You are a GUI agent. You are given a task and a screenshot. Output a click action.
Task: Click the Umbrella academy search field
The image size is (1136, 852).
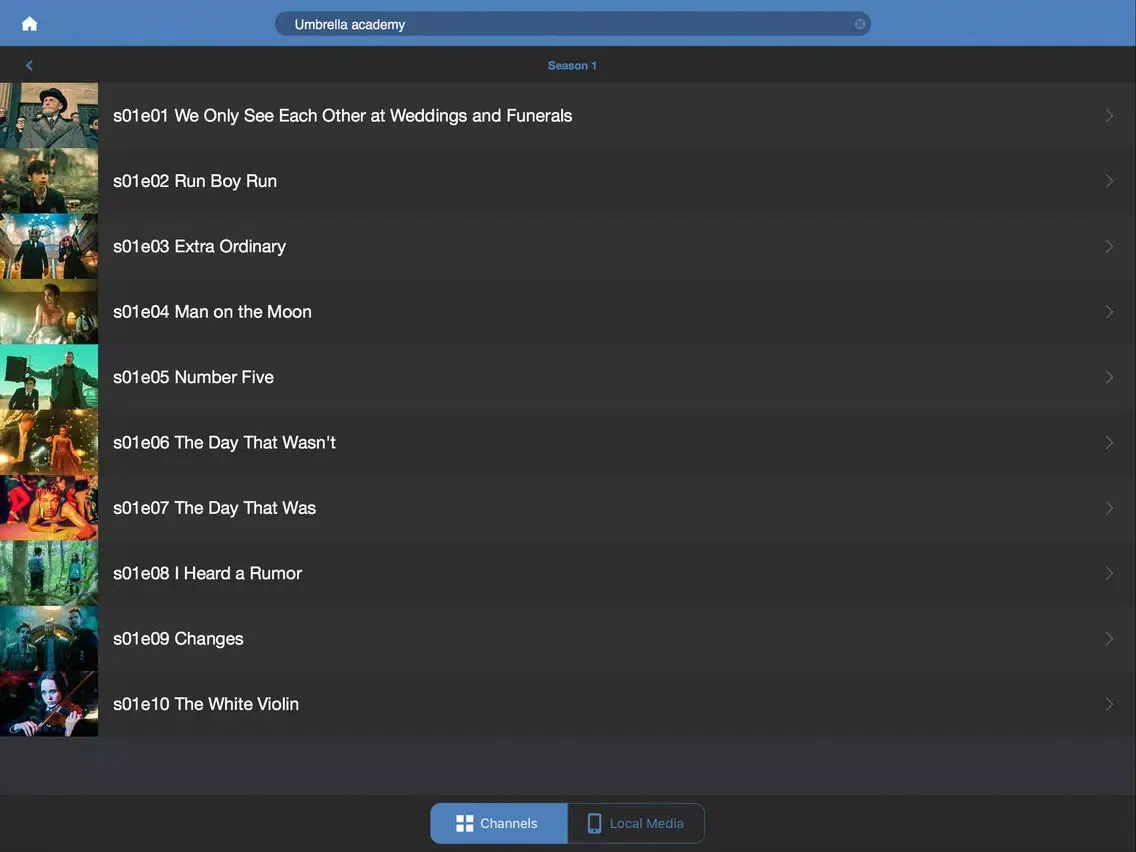click(x=572, y=24)
